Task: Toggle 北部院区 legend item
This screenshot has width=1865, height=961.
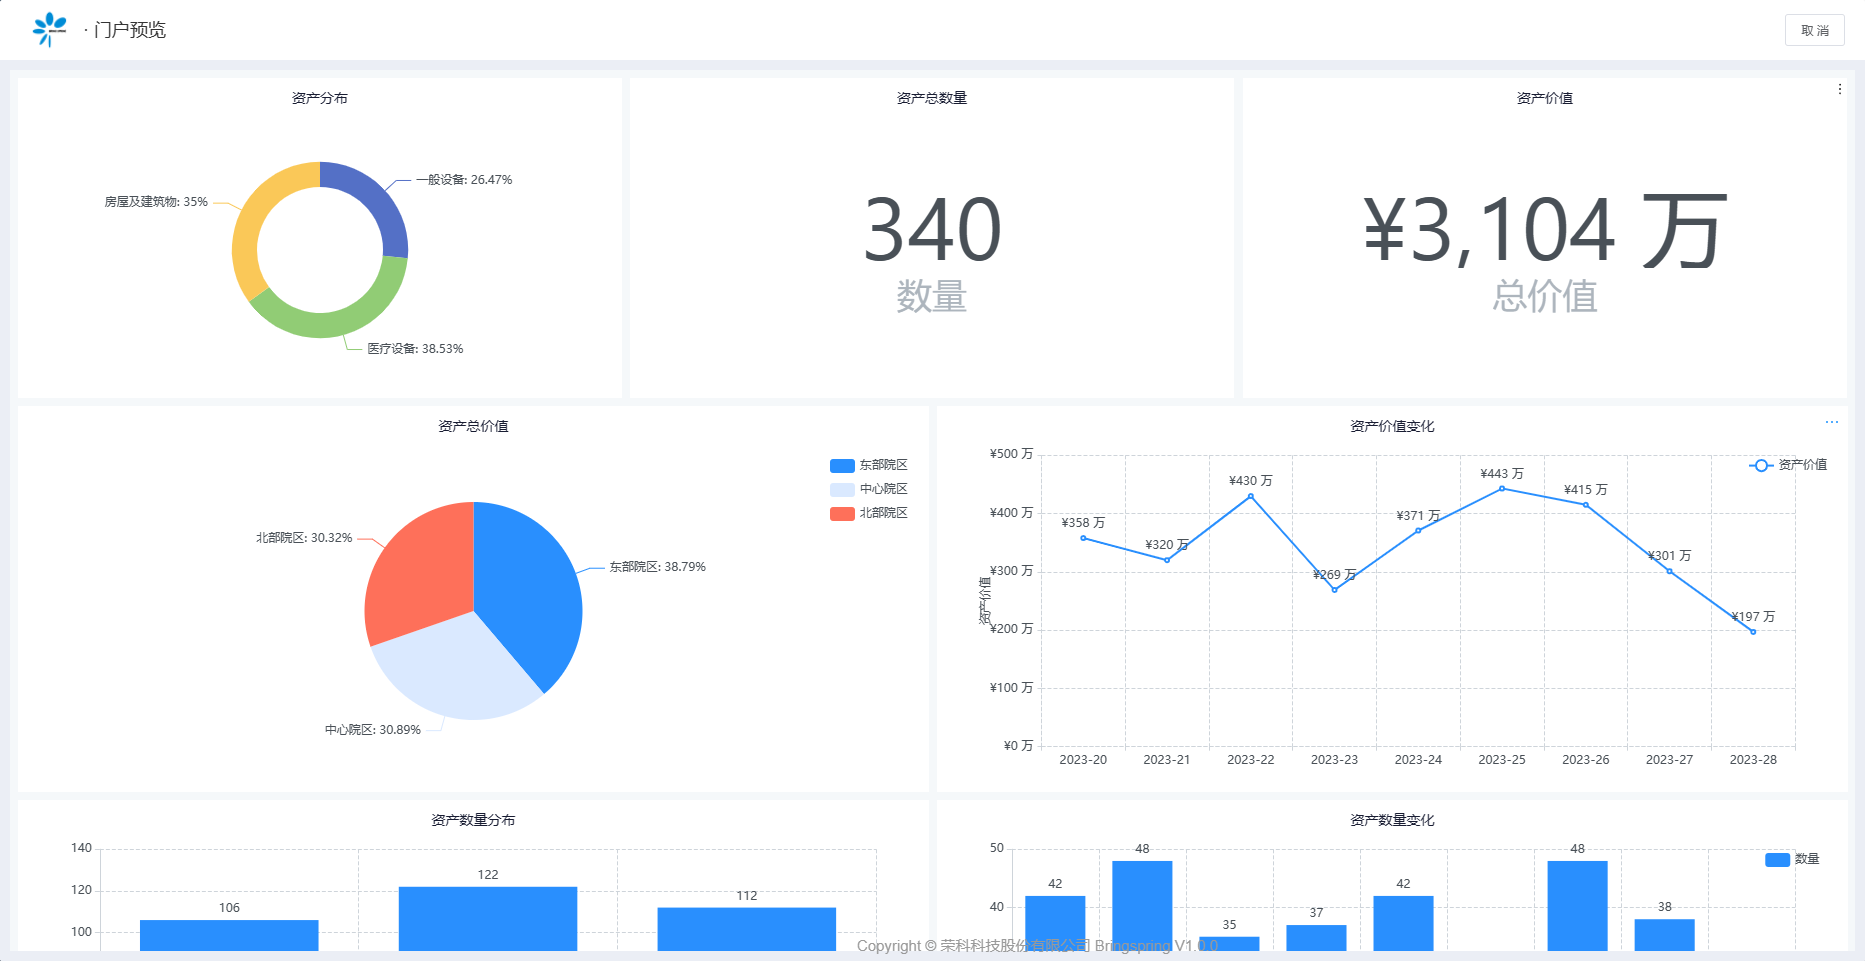Action: click(x=868, y=514)
